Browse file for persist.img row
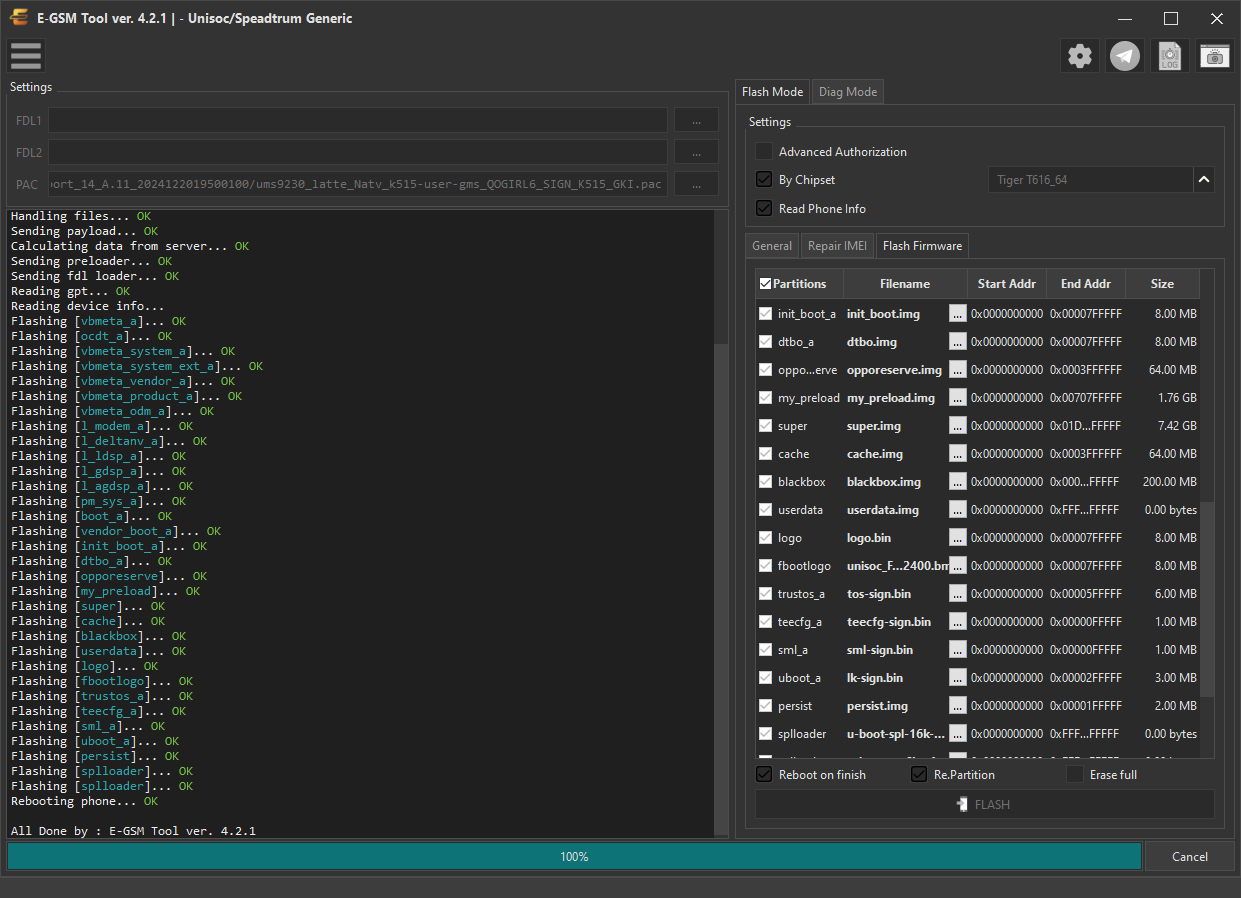The image size is (1241, 898). pos(958,706)
